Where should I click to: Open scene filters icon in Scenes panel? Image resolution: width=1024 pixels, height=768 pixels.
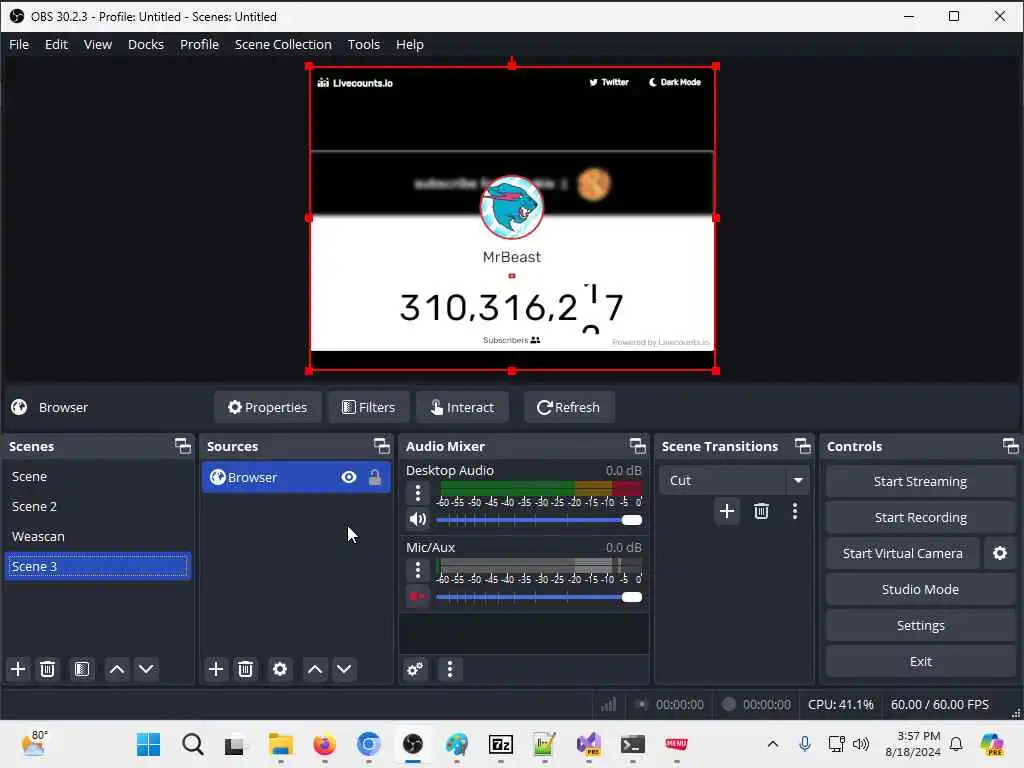coord(82,669)
